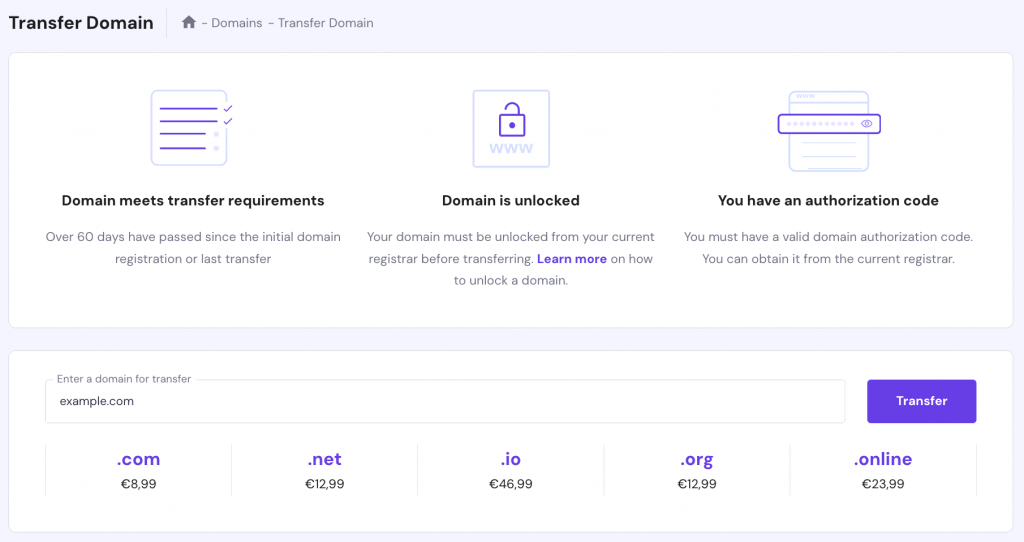This screenshot has width=1024, height=542.
Task: Open Domains in the breadcrumb
Action: (x=236, y=23)
